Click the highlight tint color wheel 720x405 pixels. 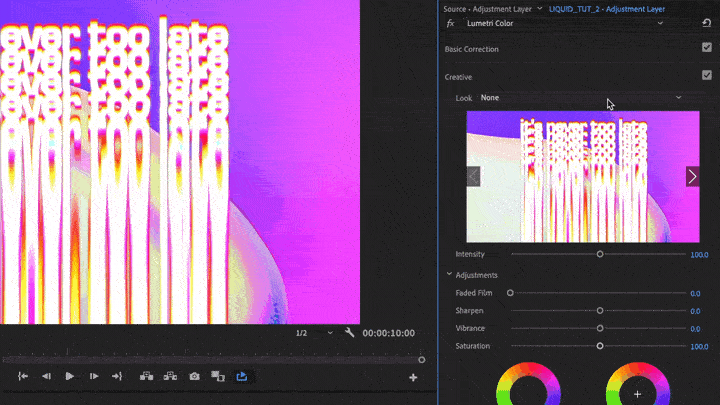(x=638, y=383)
